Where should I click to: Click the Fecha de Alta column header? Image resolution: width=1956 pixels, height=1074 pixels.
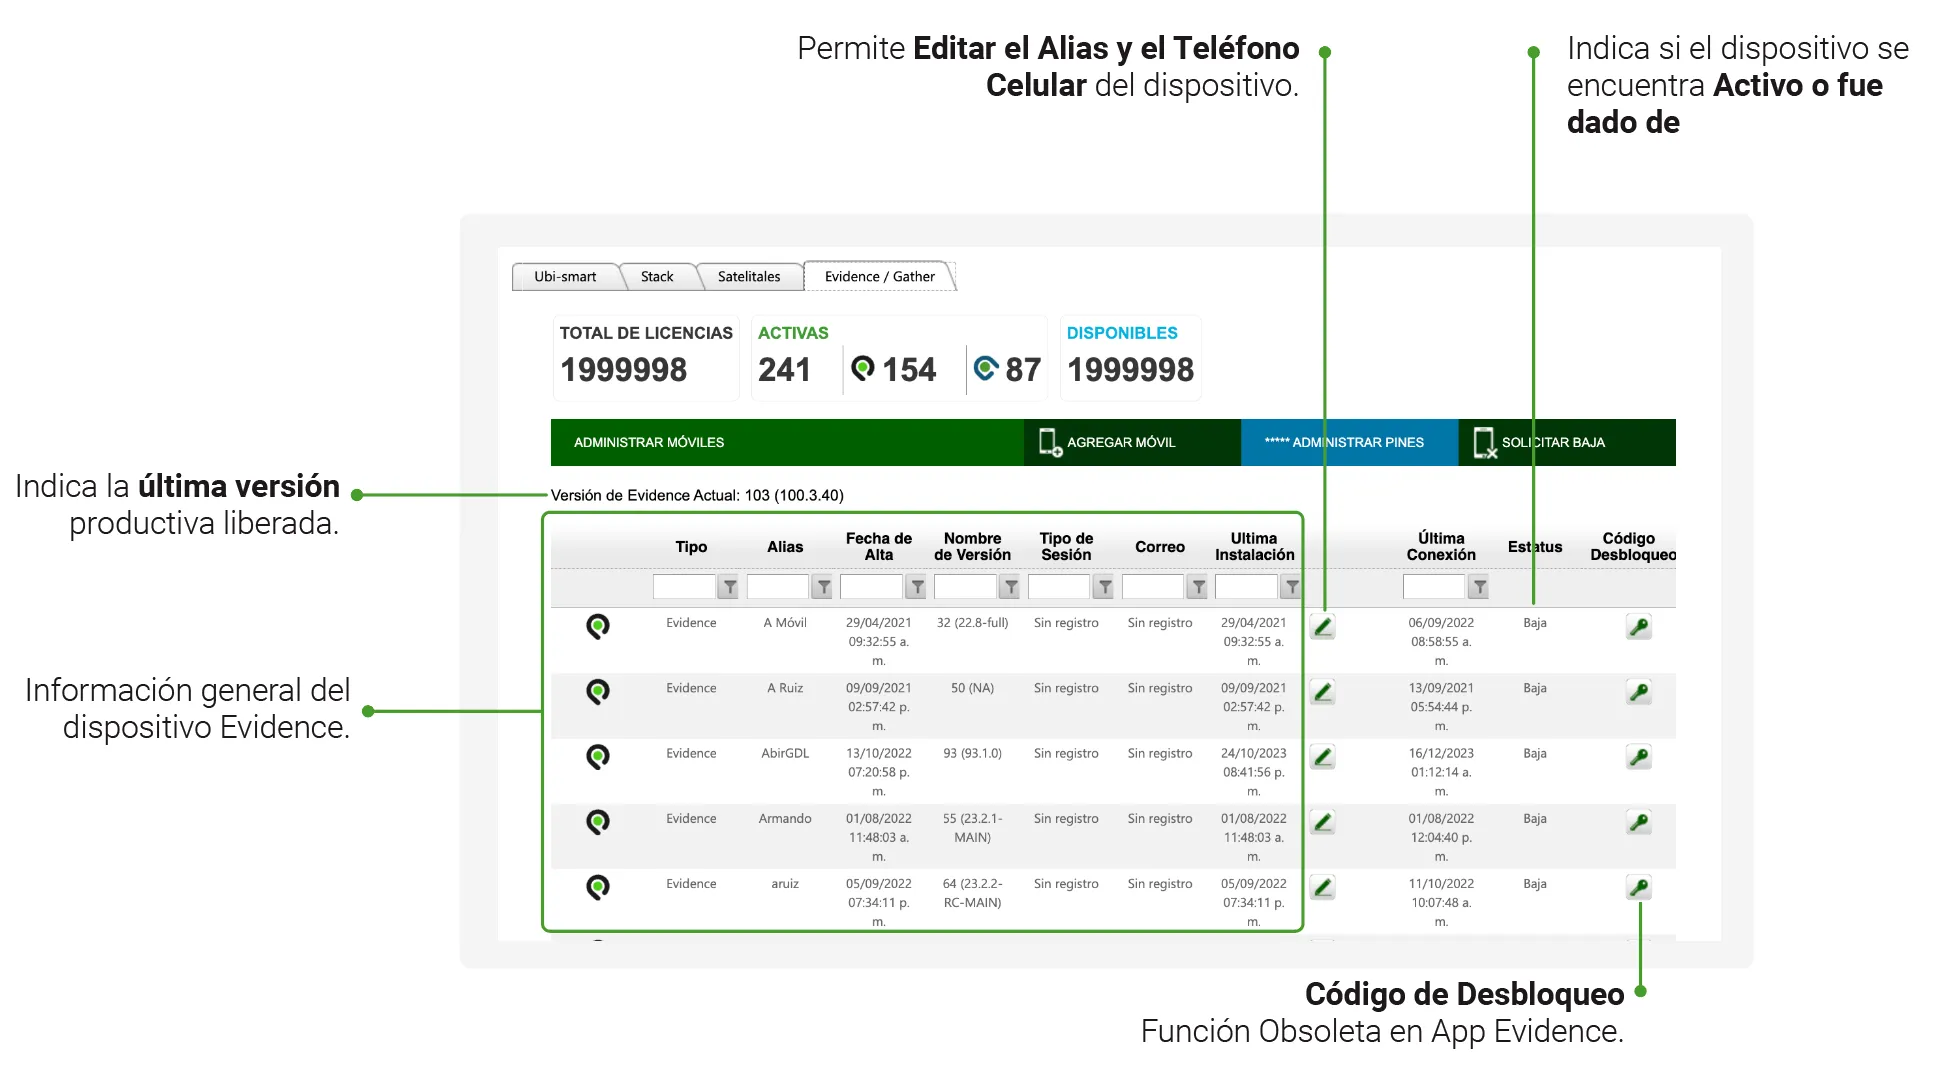coord(879,546)
